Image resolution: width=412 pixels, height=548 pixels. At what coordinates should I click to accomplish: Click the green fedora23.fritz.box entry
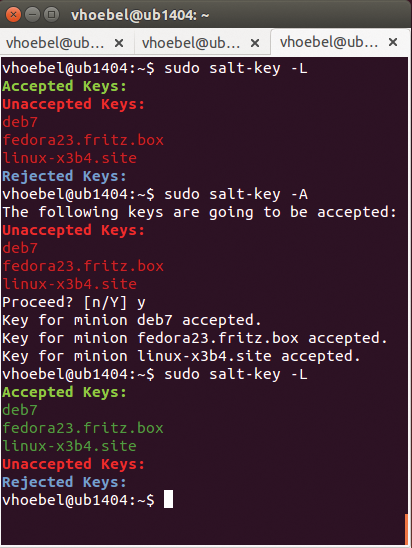pyautogui.click(x=83, y=428)
